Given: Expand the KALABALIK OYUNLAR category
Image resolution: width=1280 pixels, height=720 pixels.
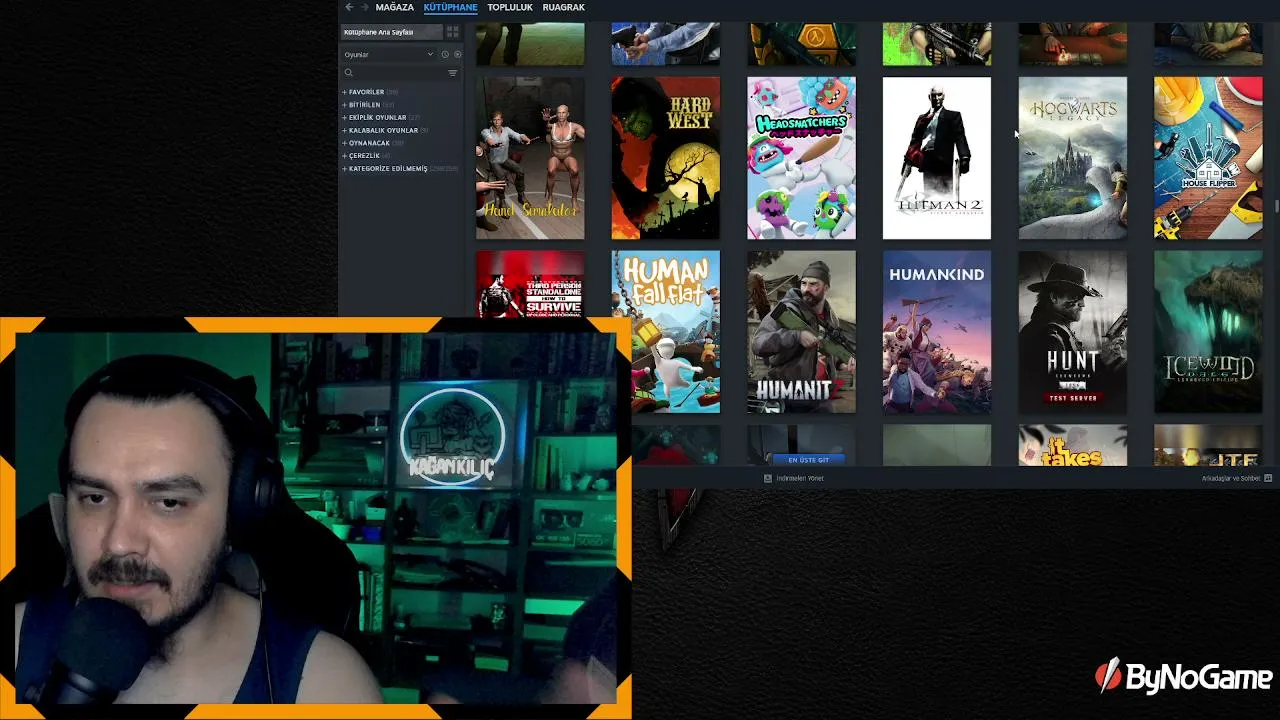Looking at the screenshot, I should [386, 130].
